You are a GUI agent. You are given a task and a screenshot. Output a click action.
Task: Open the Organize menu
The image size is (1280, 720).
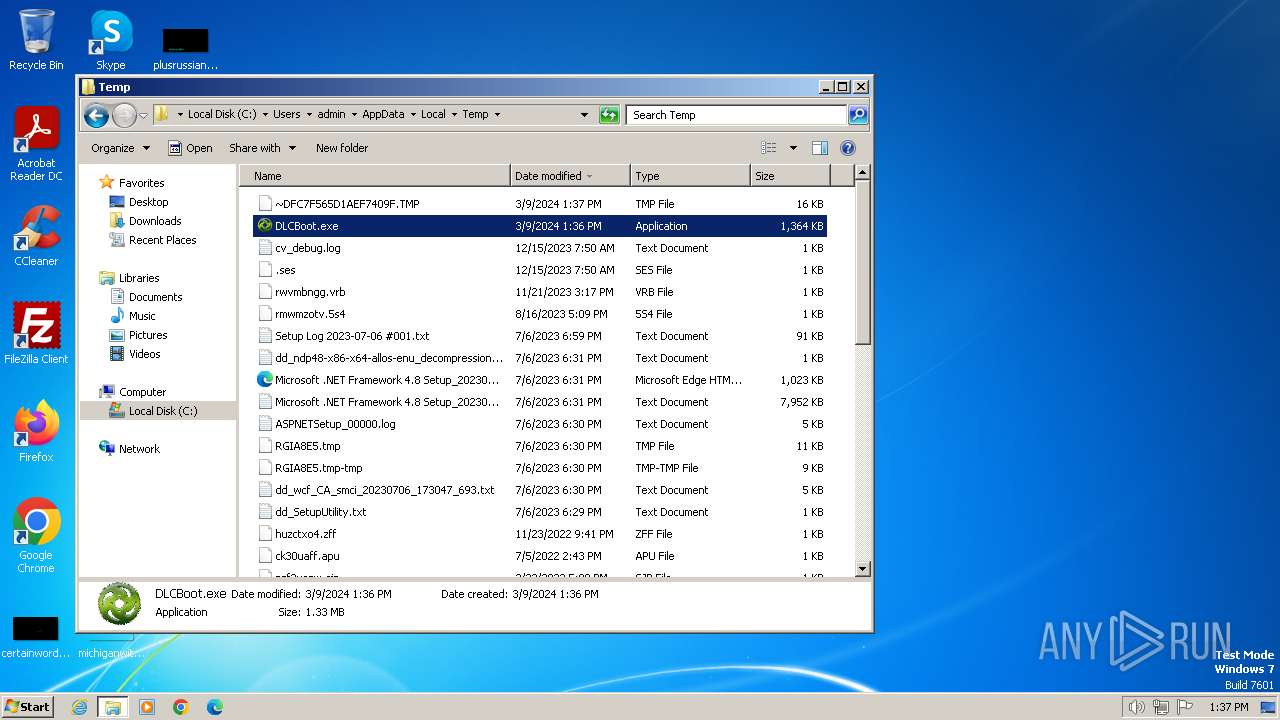(x=120, y=148)
